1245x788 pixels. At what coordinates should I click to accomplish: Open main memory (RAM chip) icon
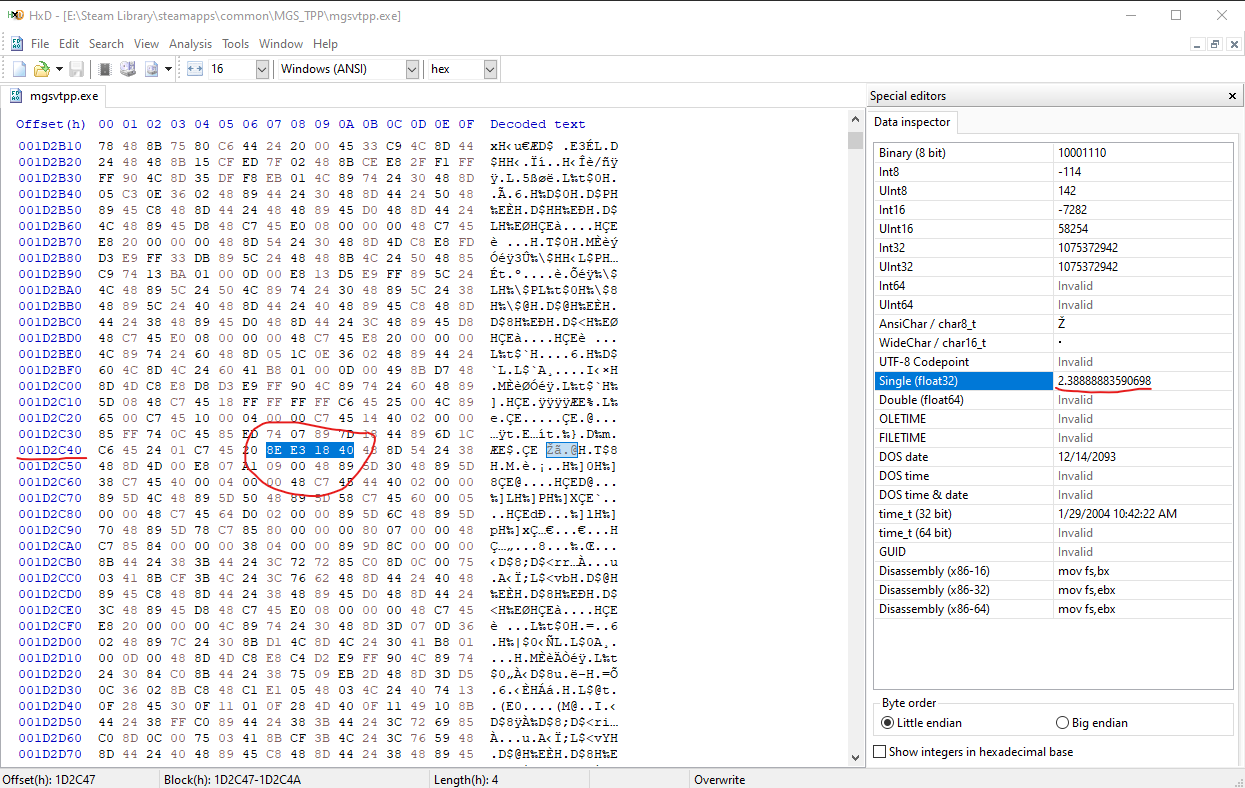pyautogui.click(x=105, y=69)
